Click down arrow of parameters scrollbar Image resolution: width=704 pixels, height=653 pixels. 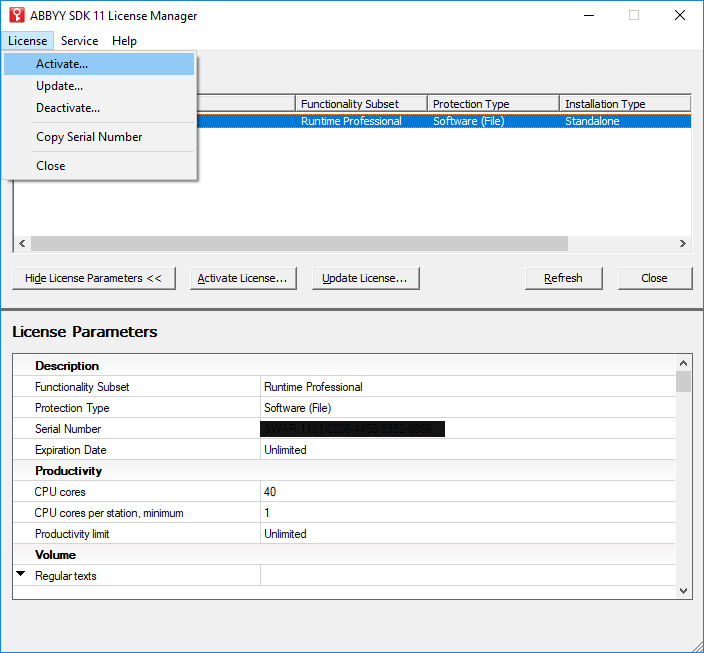tap(683, 591)
